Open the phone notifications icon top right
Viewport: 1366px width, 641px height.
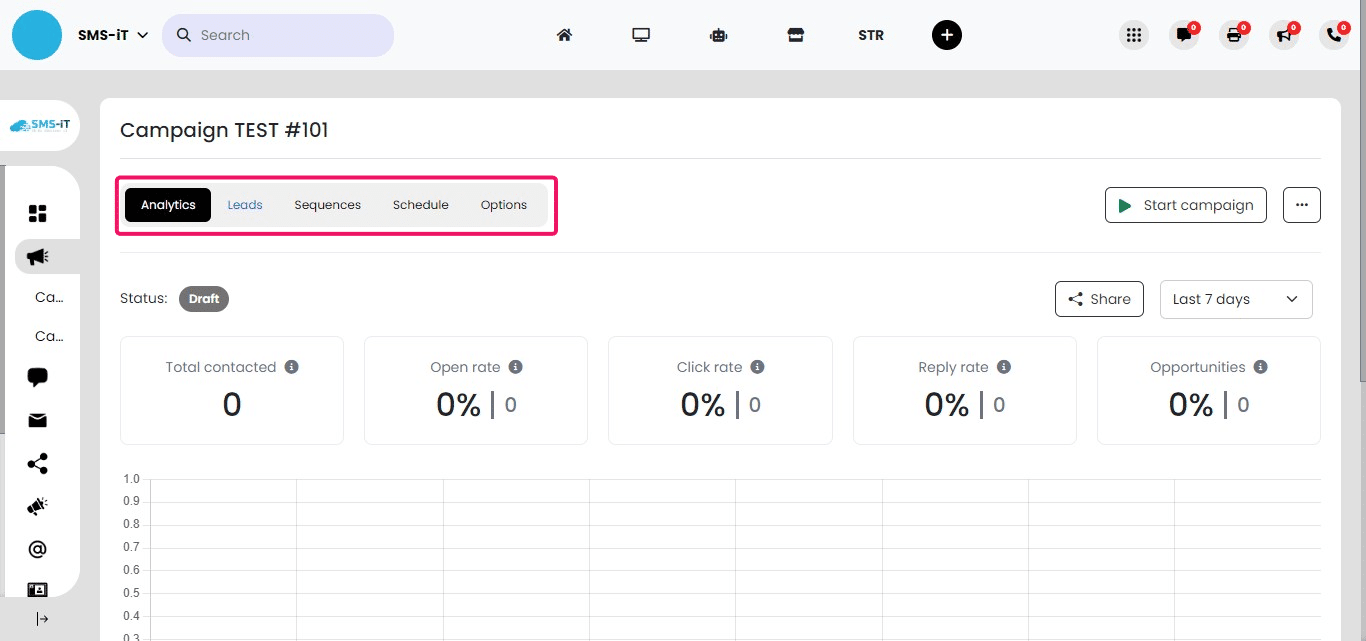(x=1334, y=35)
